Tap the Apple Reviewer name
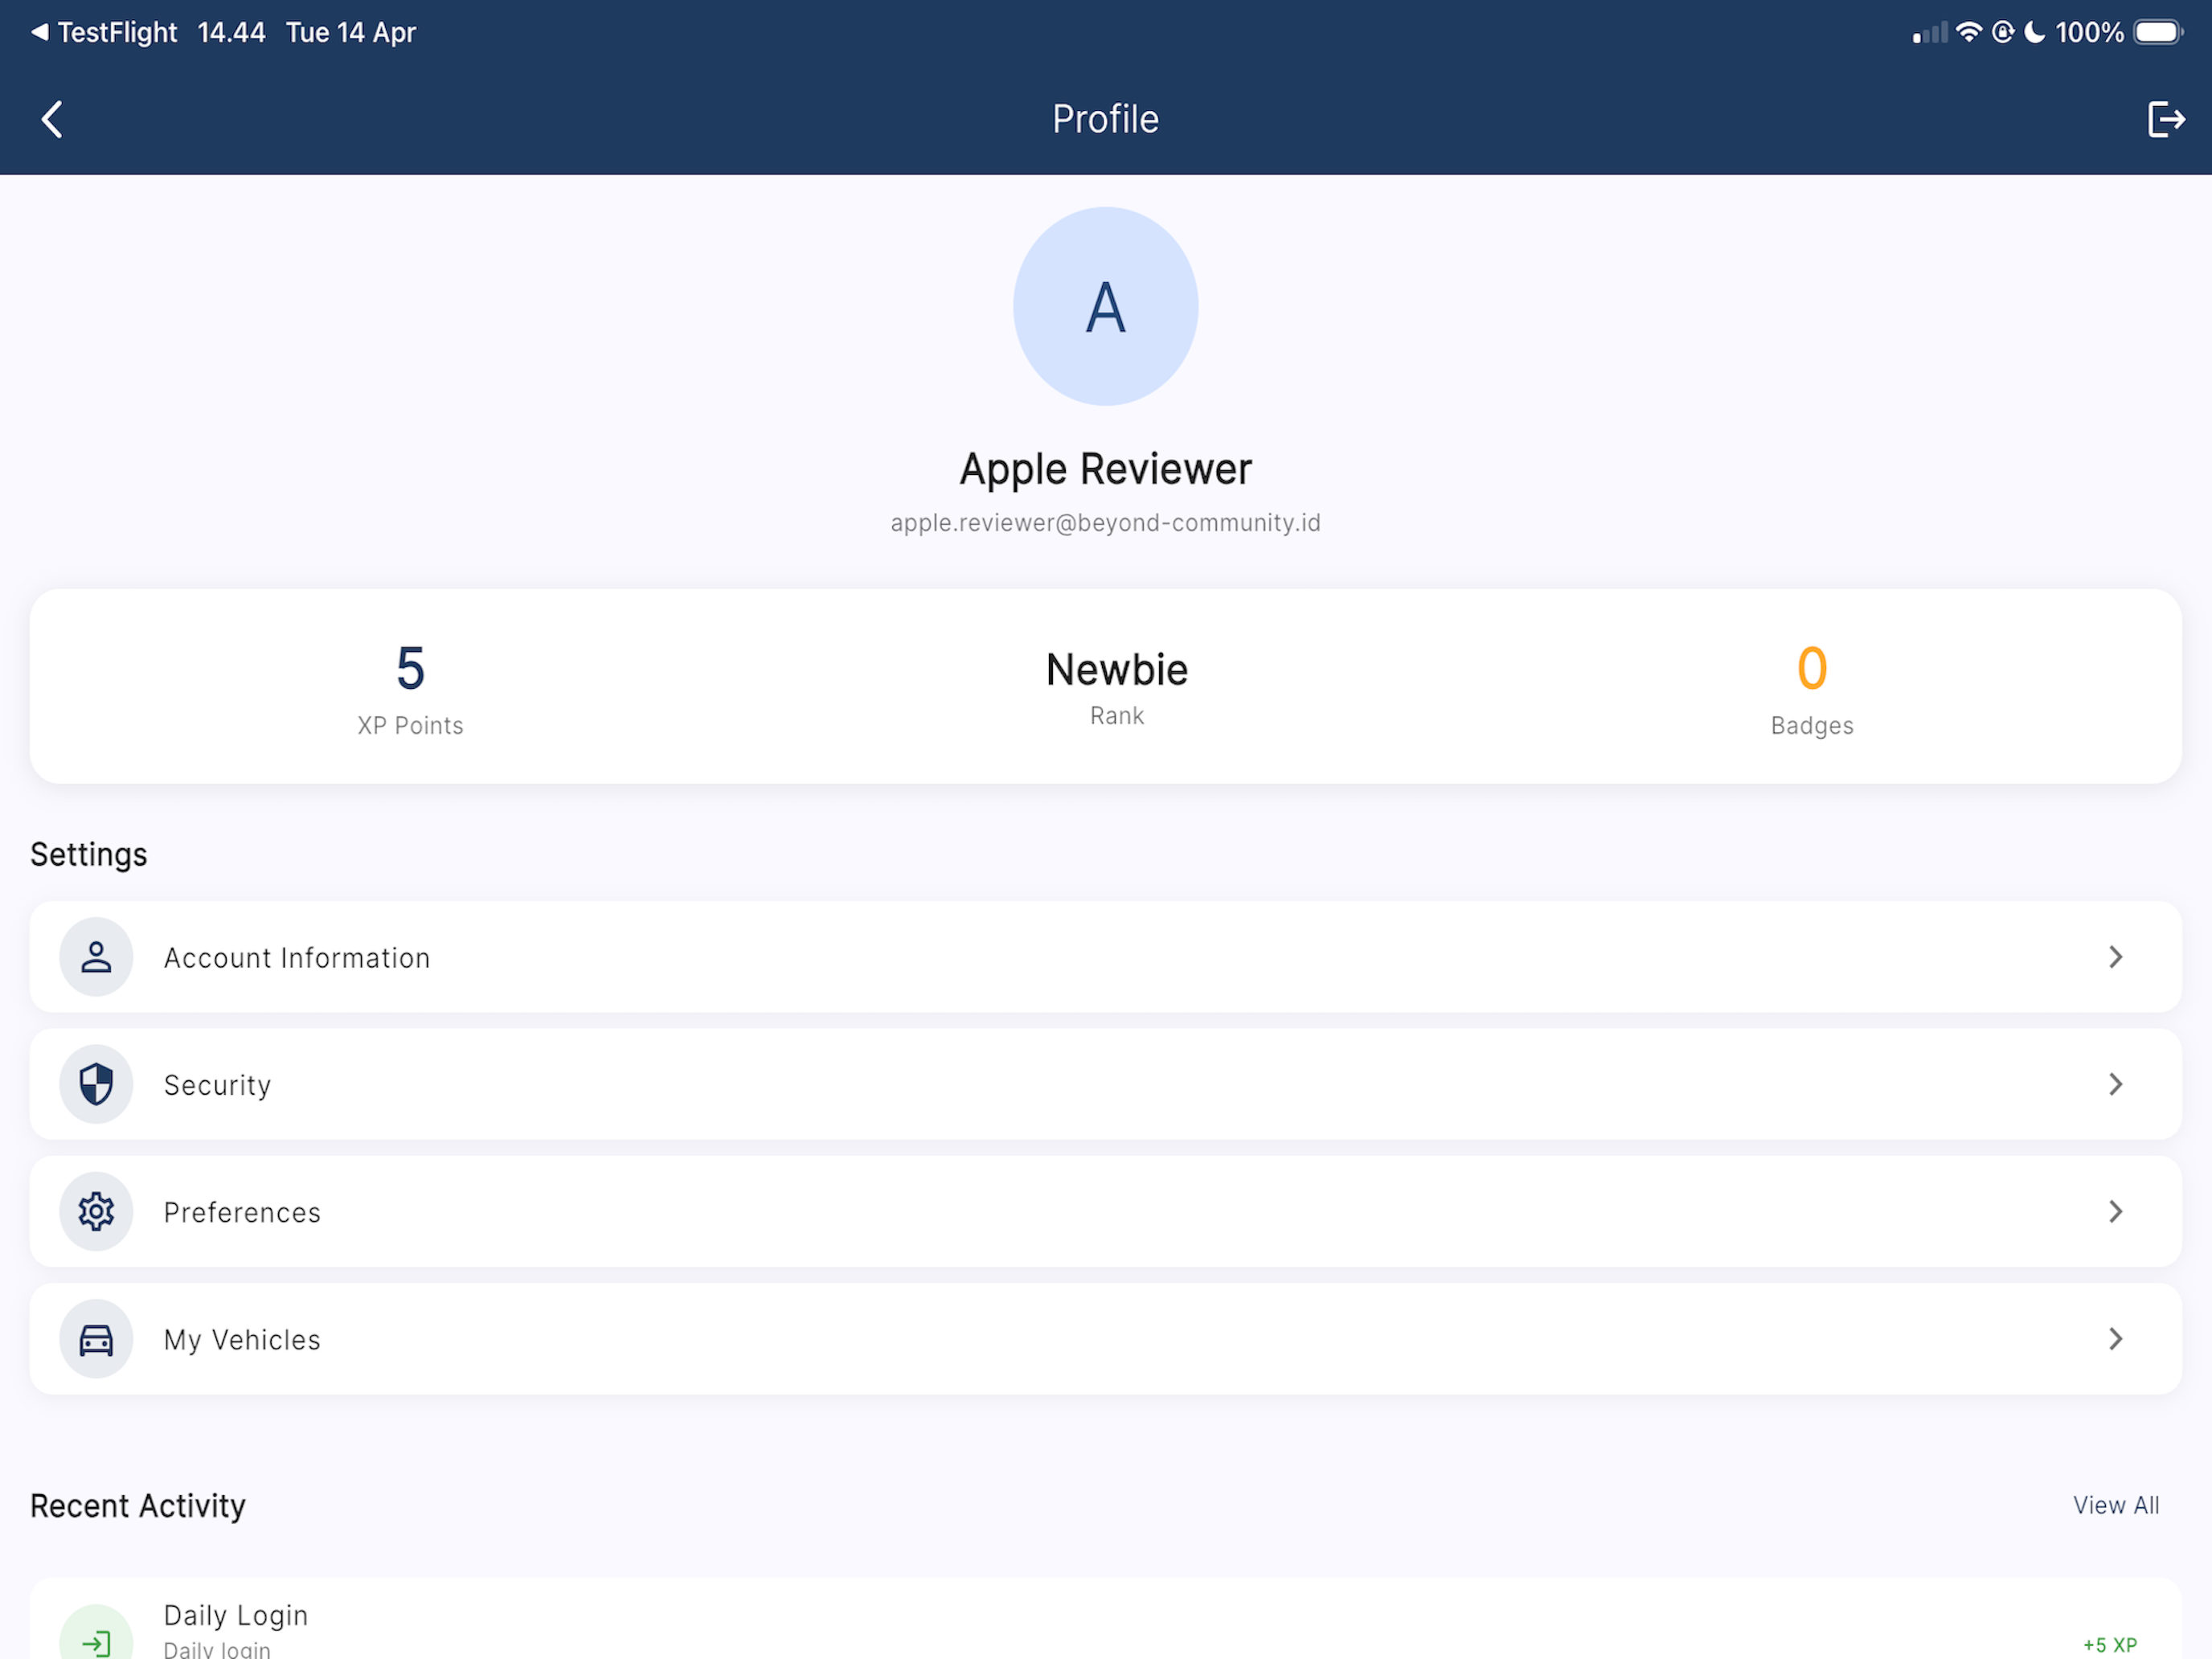The height and width of the screenshot is (1659, 2212). tap(1105, 469)
